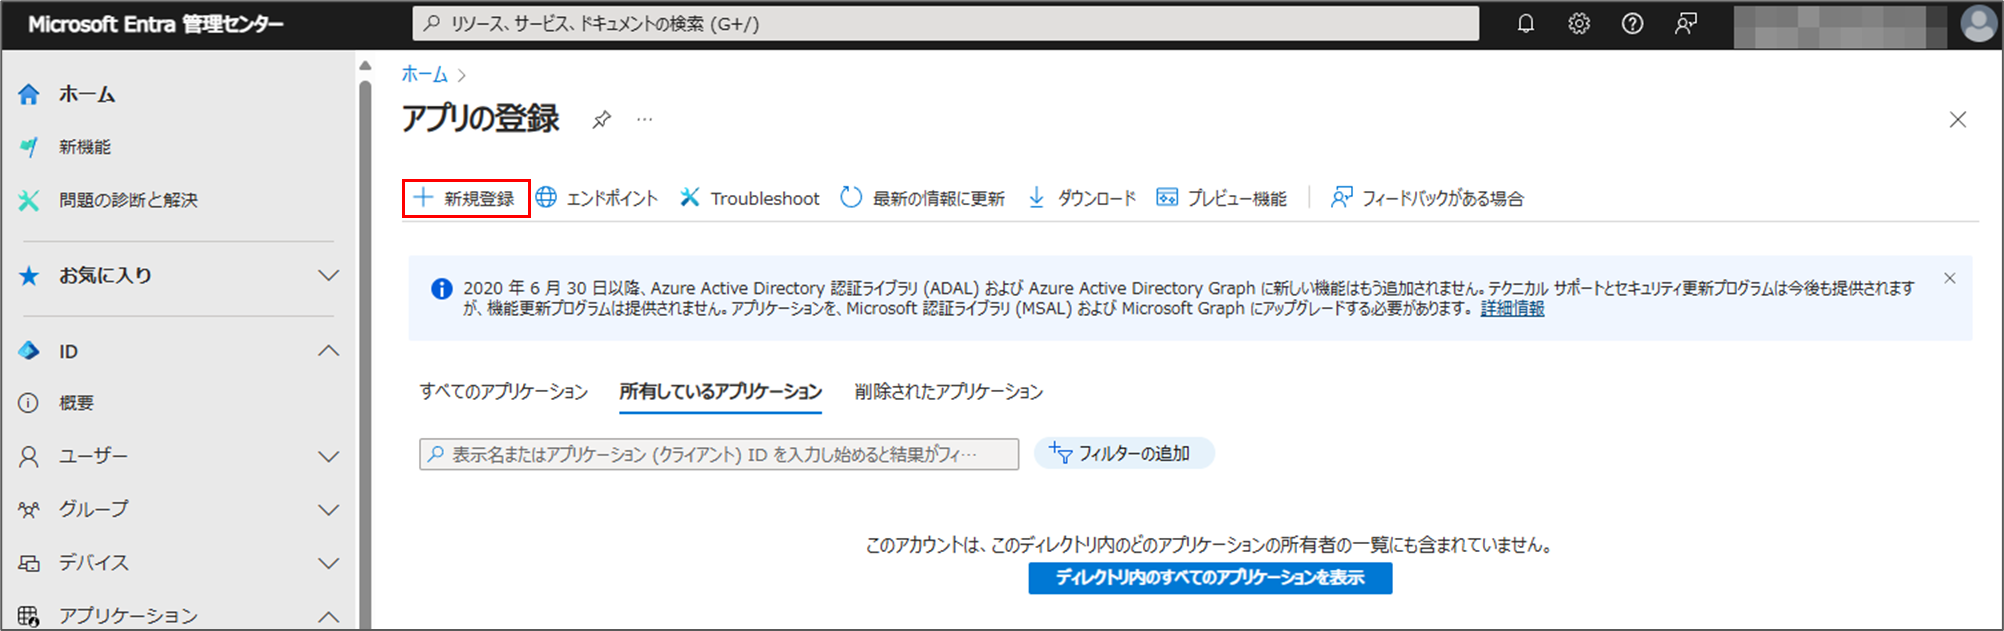Open the 詳細情報 link in banner
The height and width of the screenshot is (631, 2004).
coord(1512,309)
